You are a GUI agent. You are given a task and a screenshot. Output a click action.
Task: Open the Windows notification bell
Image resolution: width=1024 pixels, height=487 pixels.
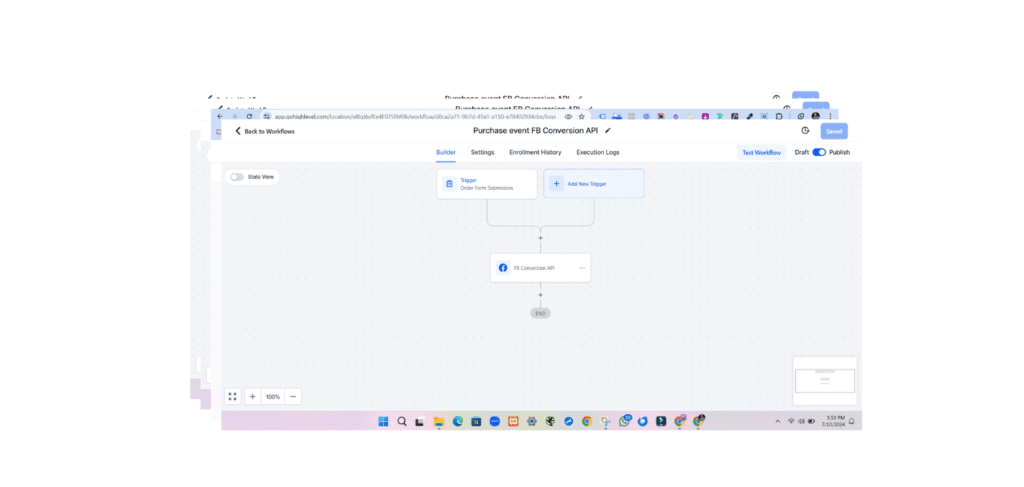pyautogui.click(x=851, y=421)
